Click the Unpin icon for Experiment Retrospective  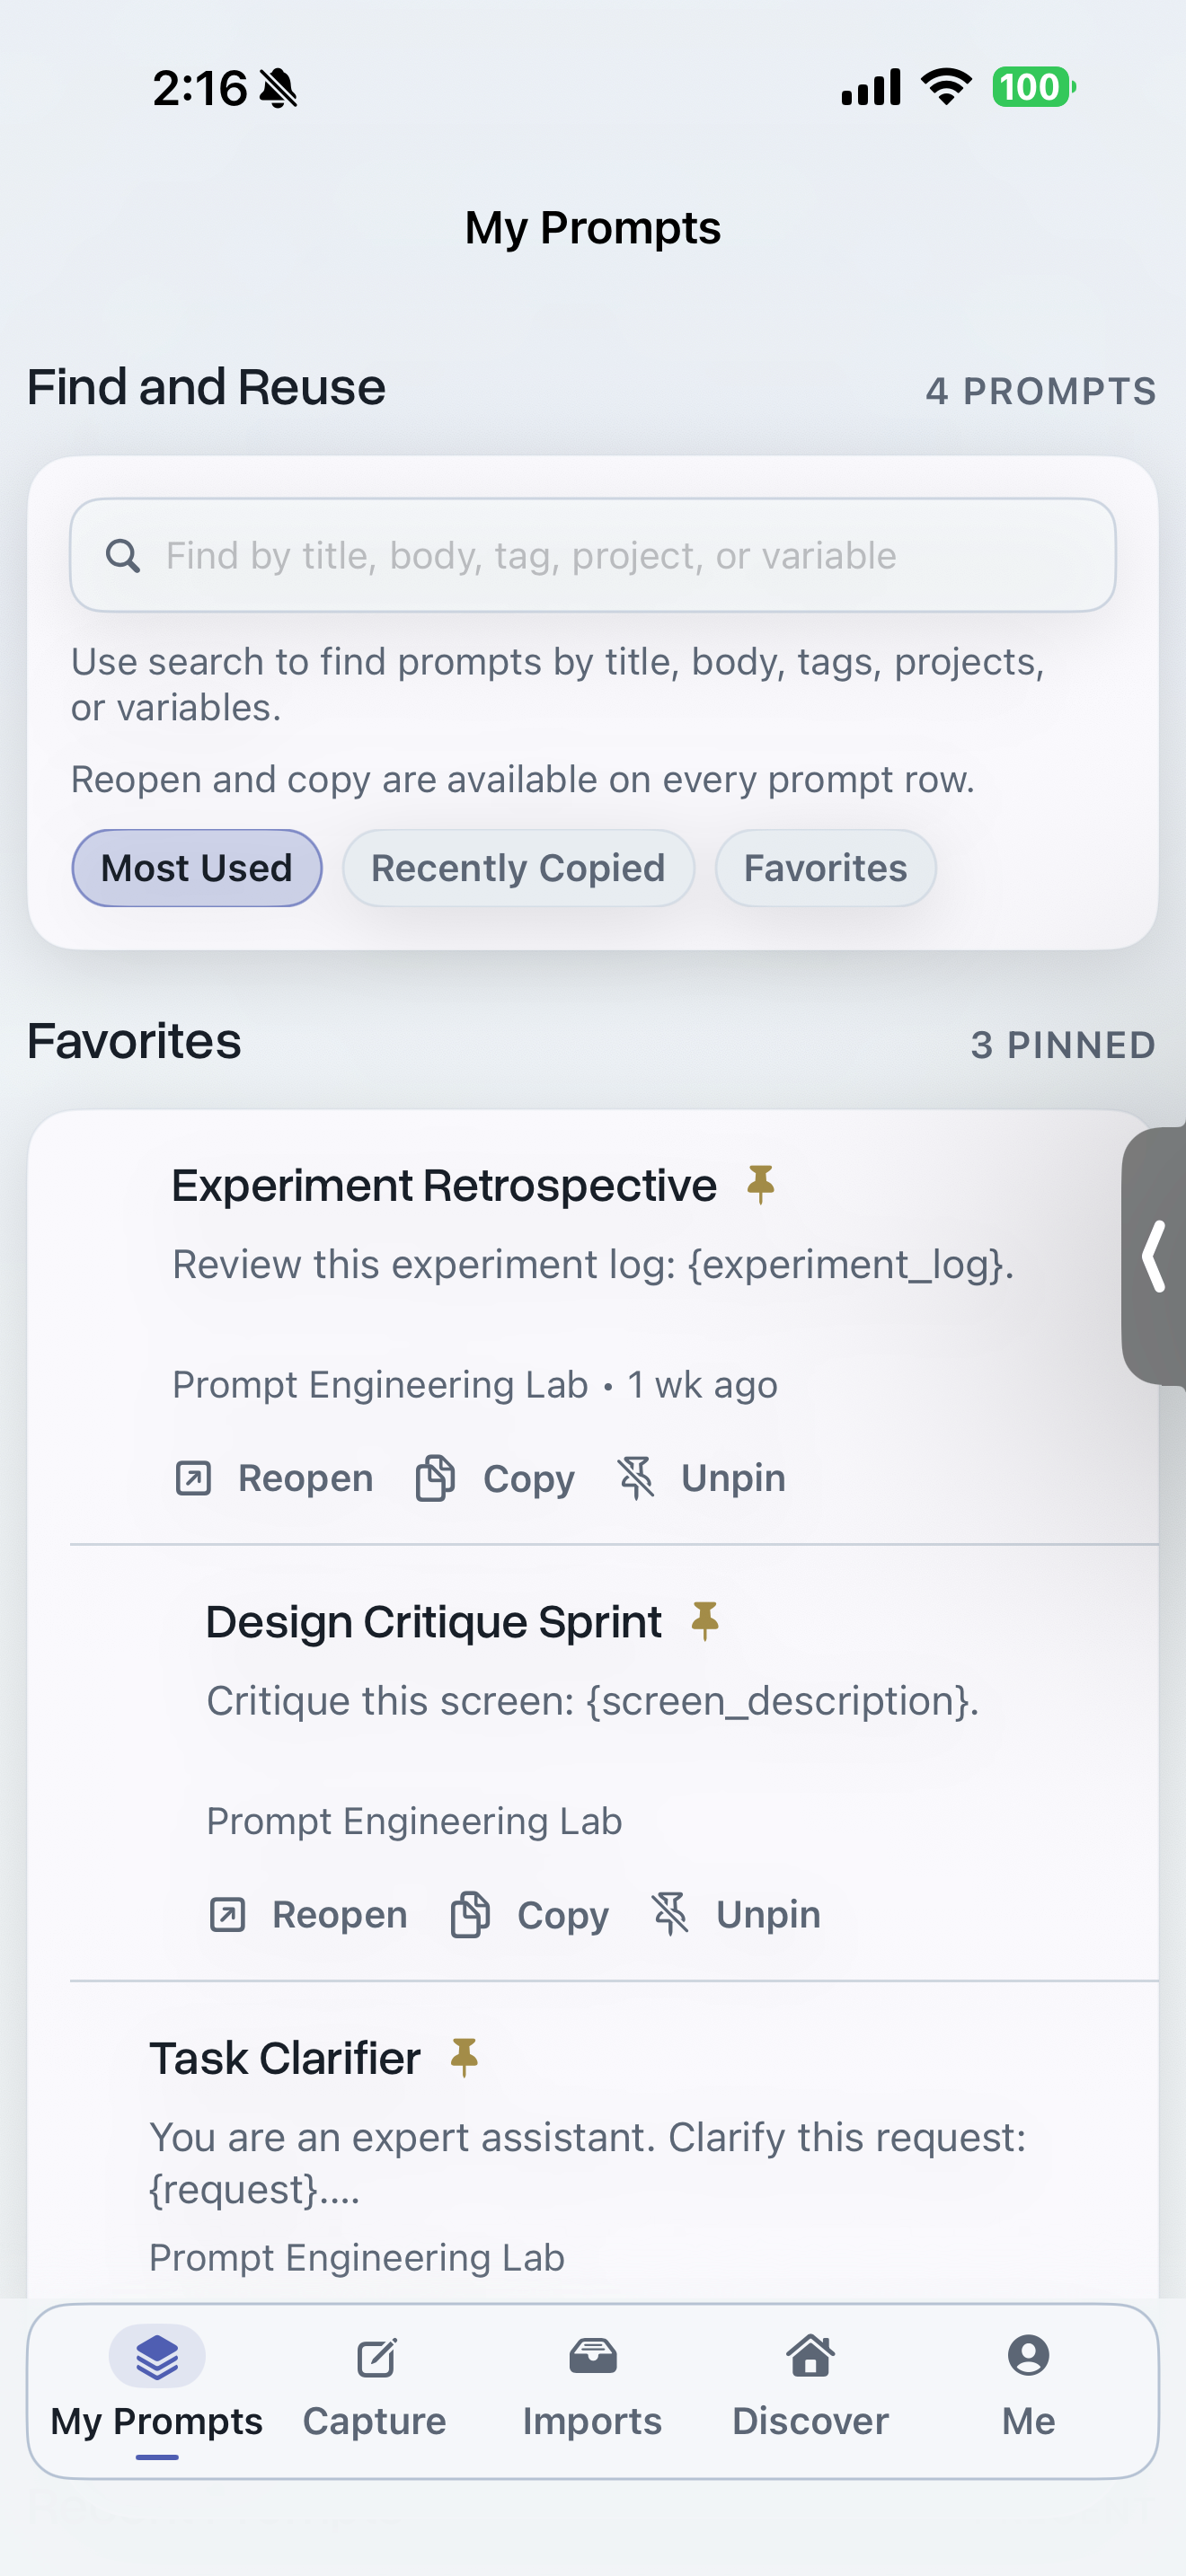click(x=636, y=1478)
